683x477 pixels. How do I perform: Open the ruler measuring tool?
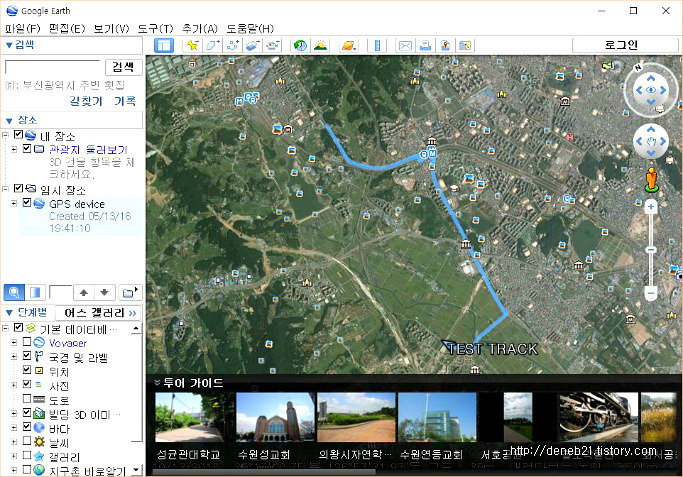(377, 45)
